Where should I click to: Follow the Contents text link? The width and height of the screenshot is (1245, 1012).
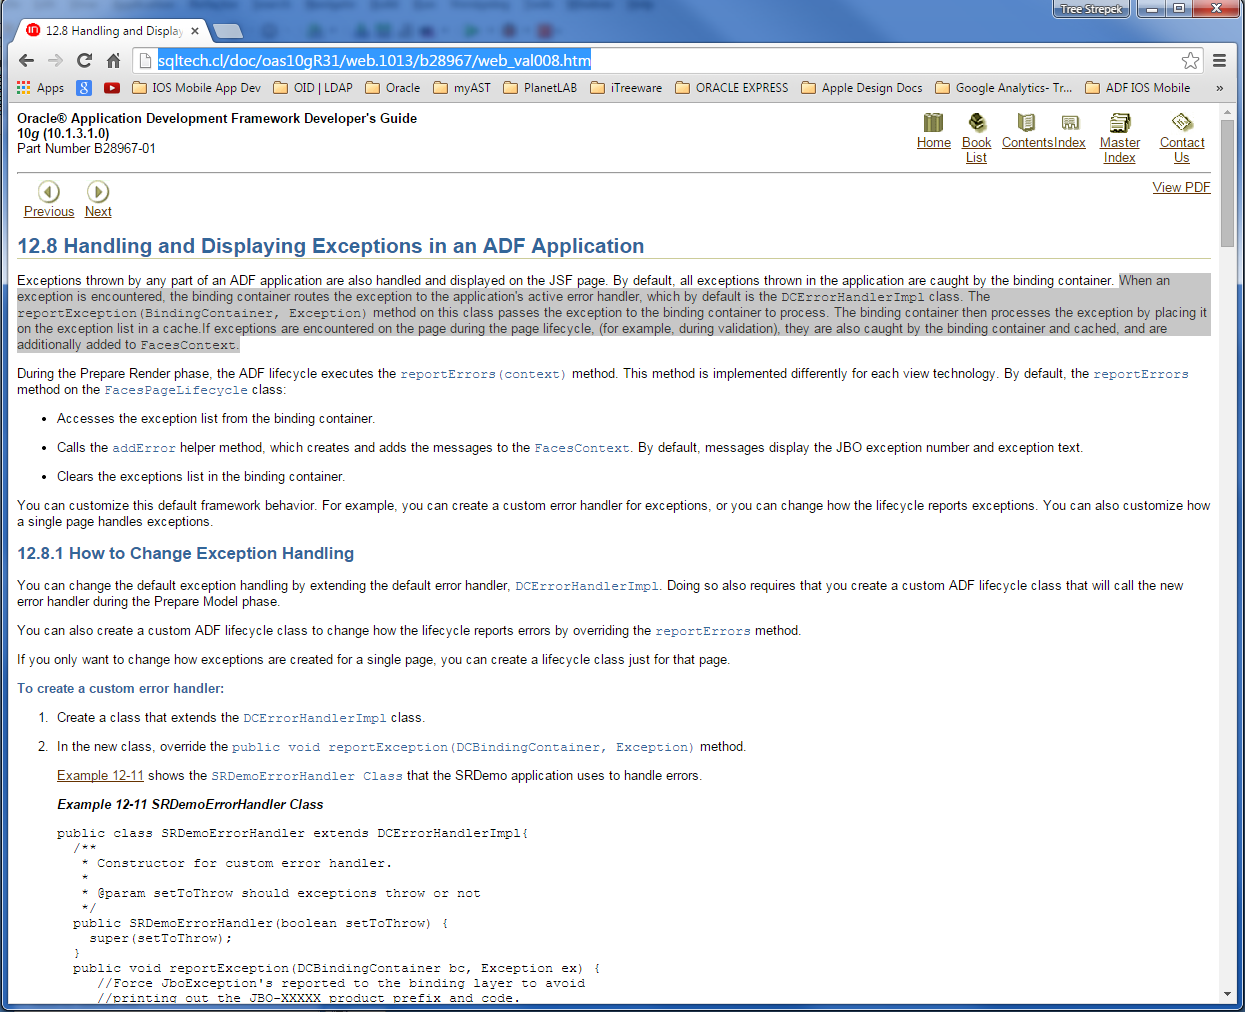tap(1027, 143)
